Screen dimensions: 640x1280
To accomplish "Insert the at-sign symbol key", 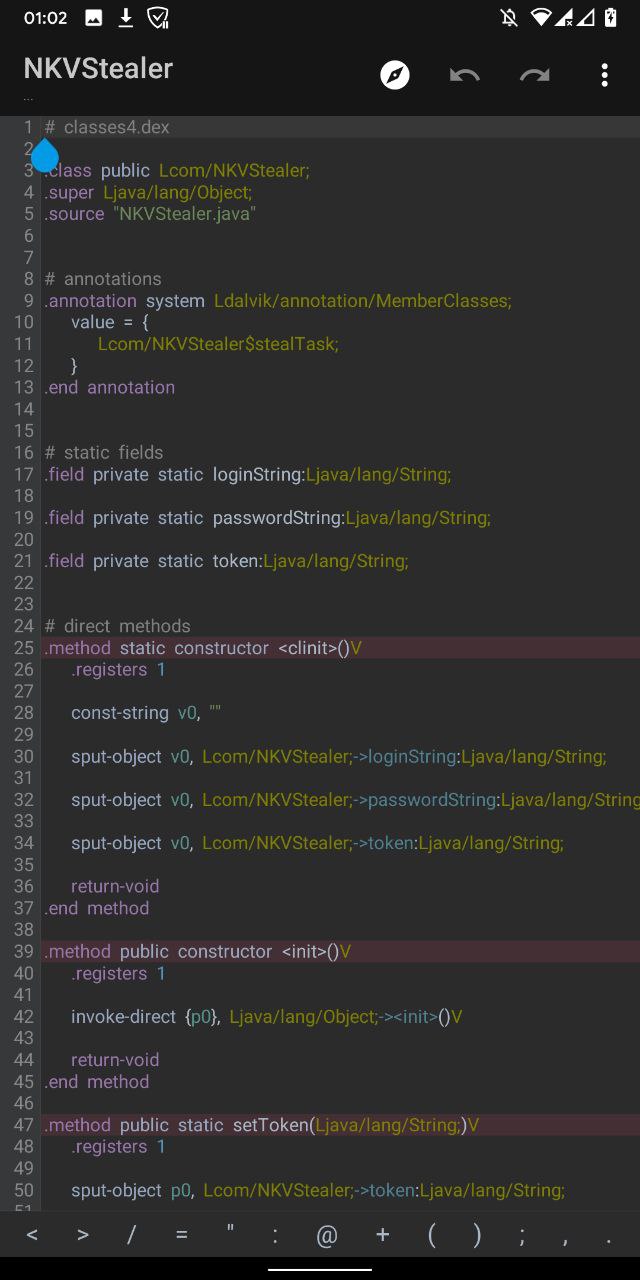I will [326, 1236].
